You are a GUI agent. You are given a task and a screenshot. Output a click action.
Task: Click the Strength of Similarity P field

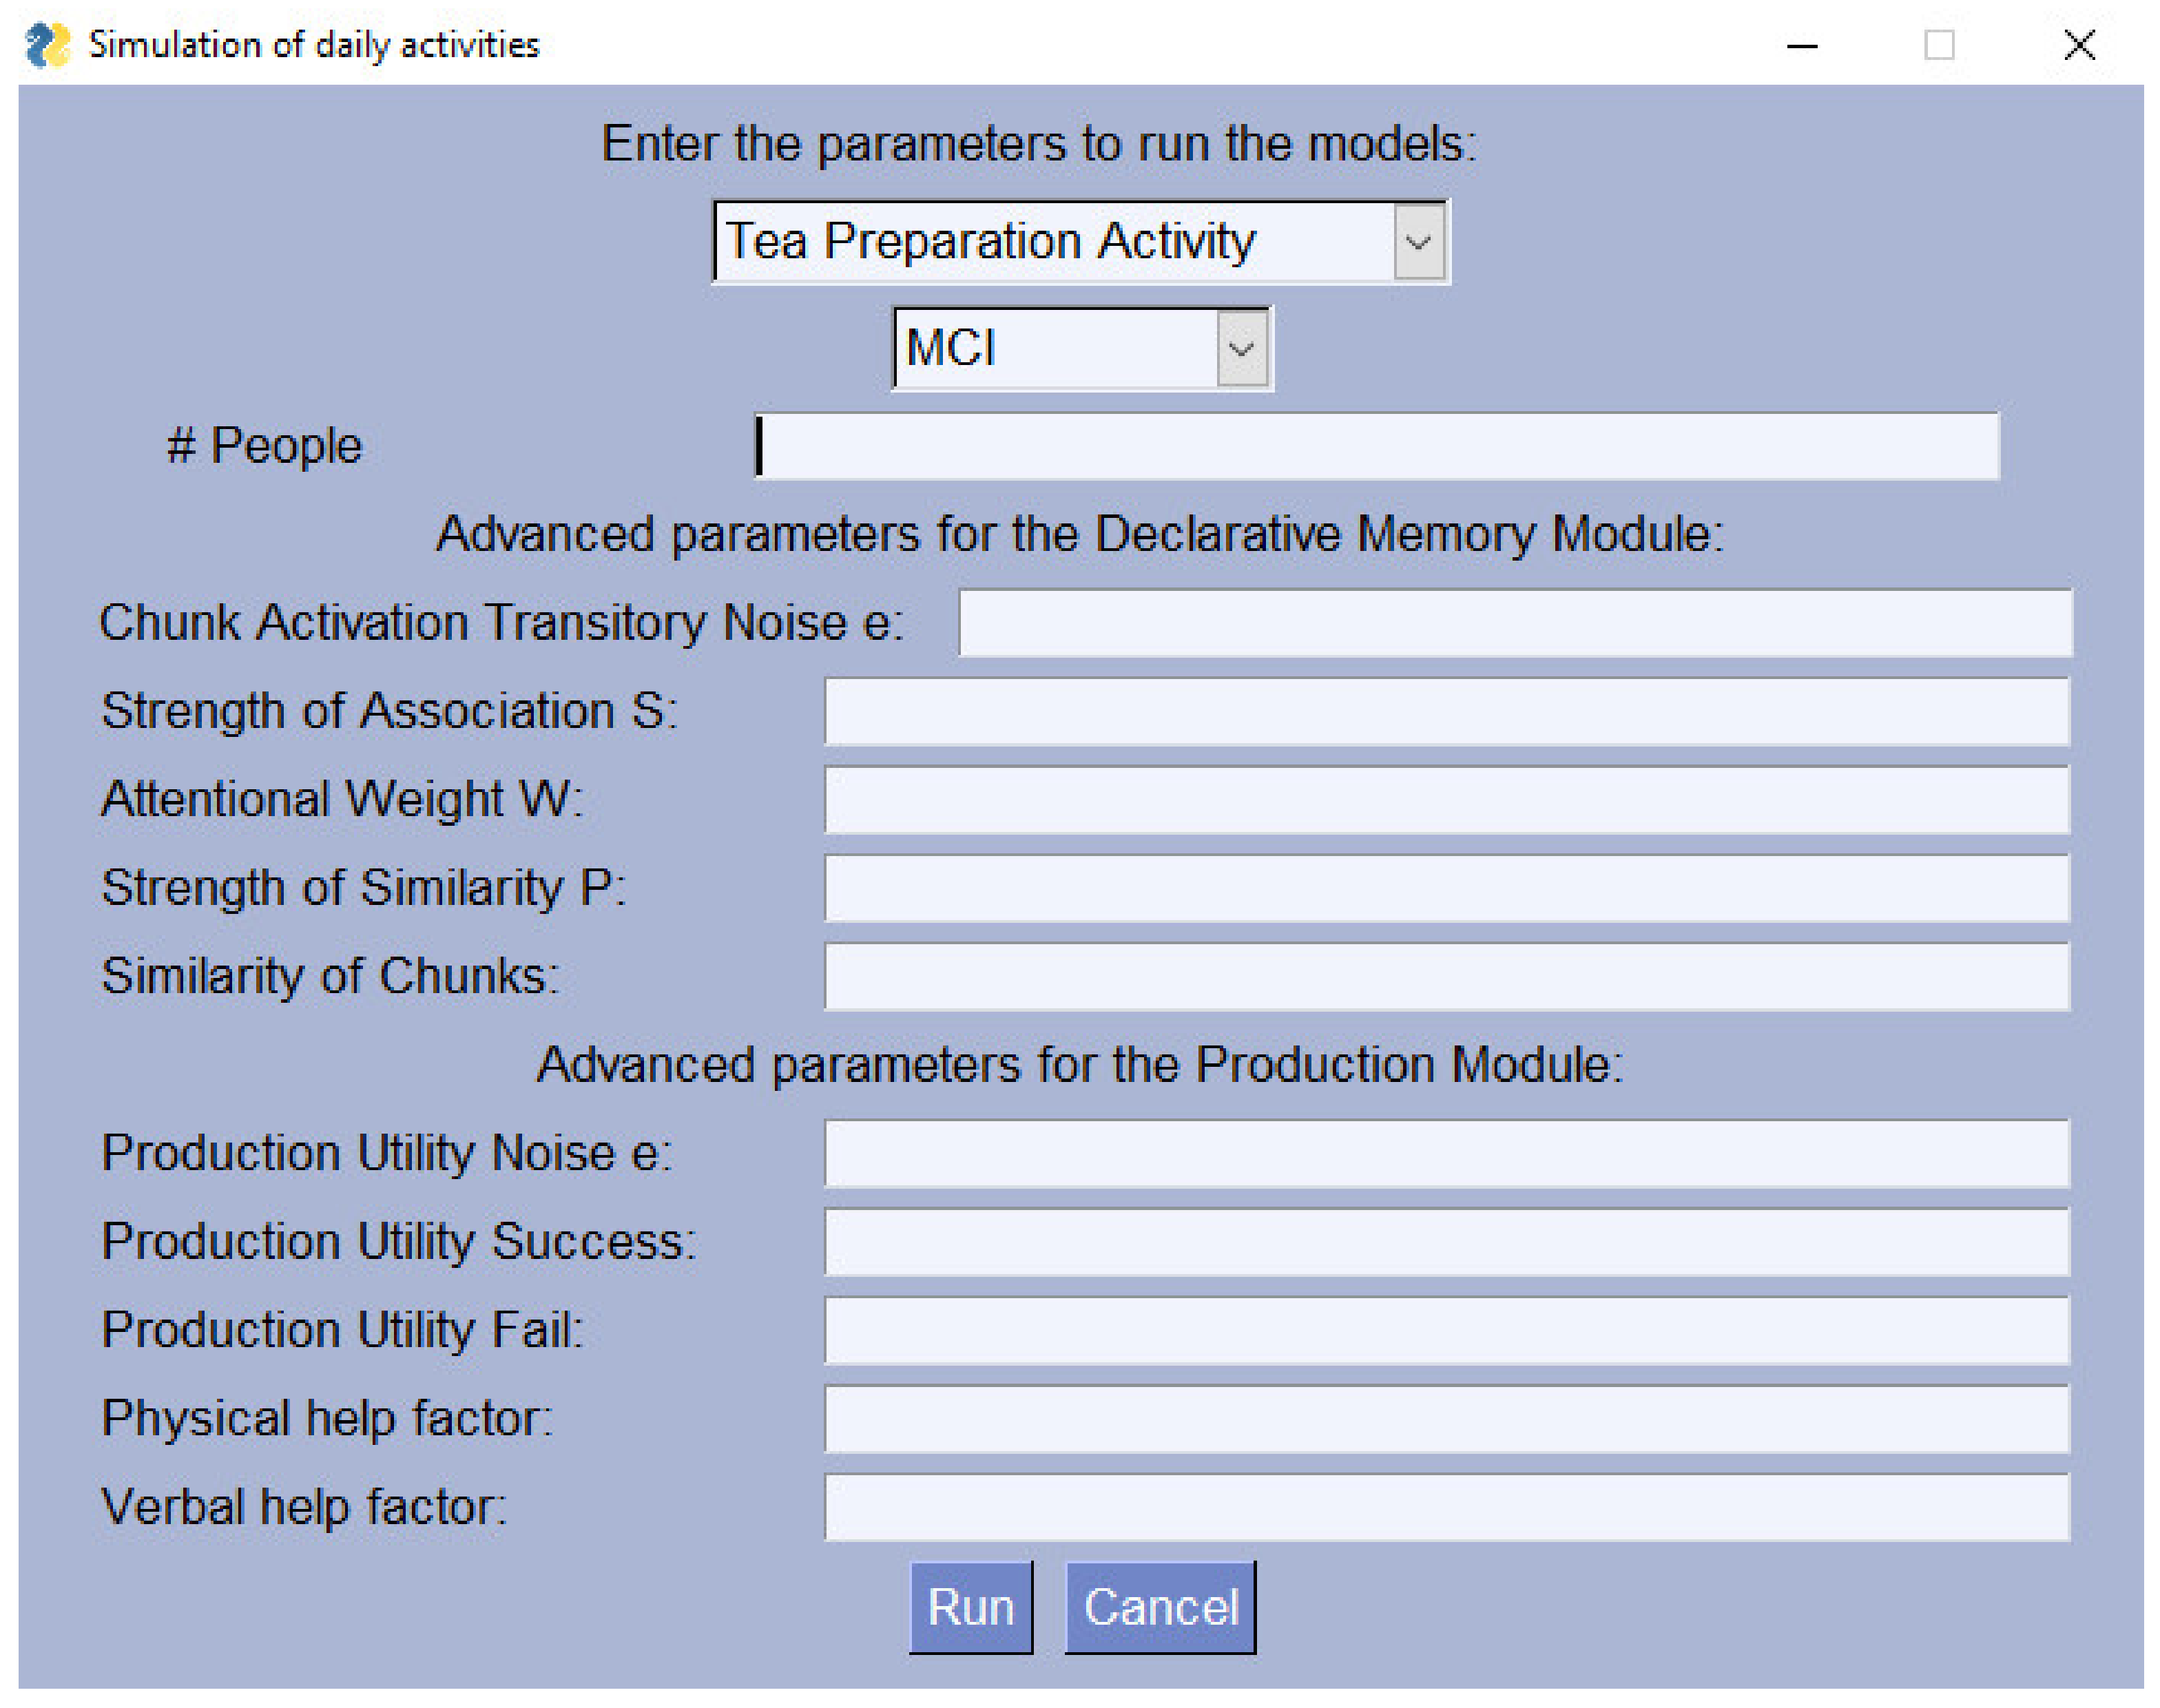click(1446, 888)
